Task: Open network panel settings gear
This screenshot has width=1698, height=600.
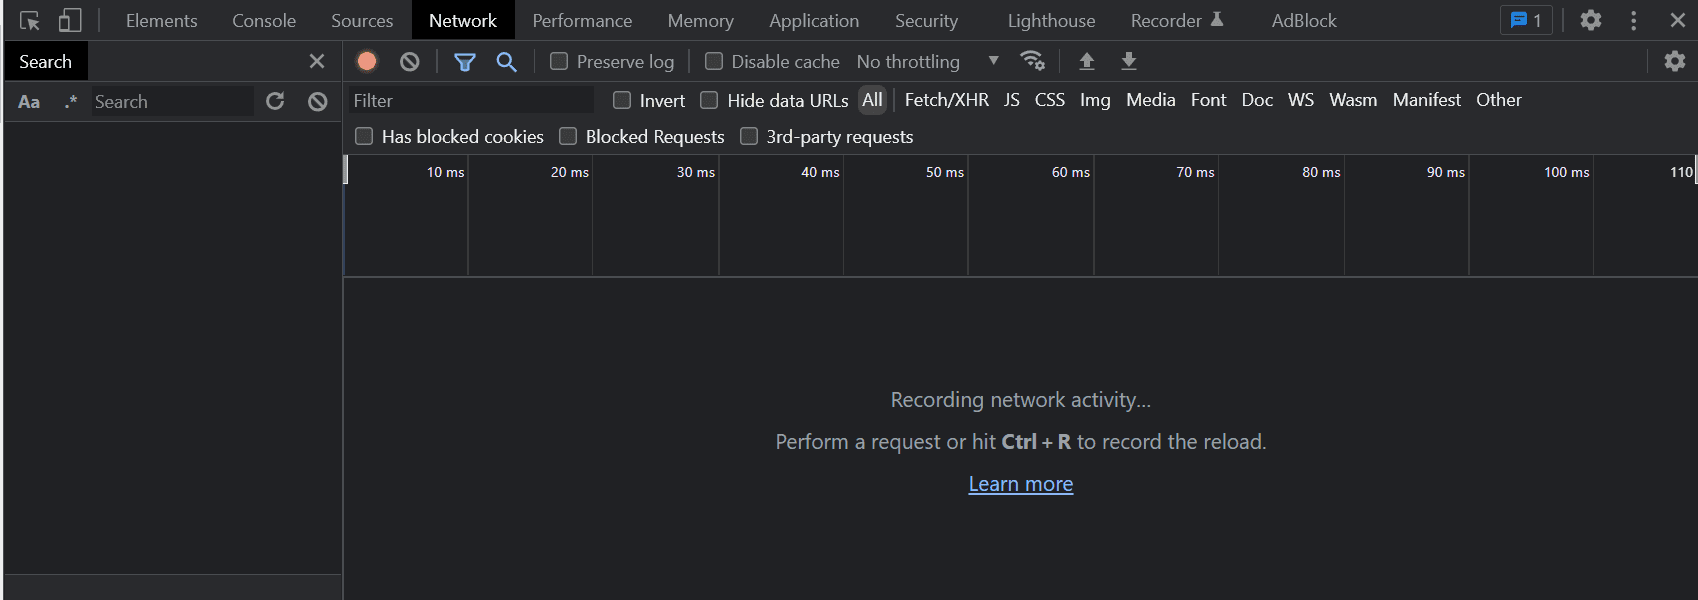Action: click(x=1674, y=61)
